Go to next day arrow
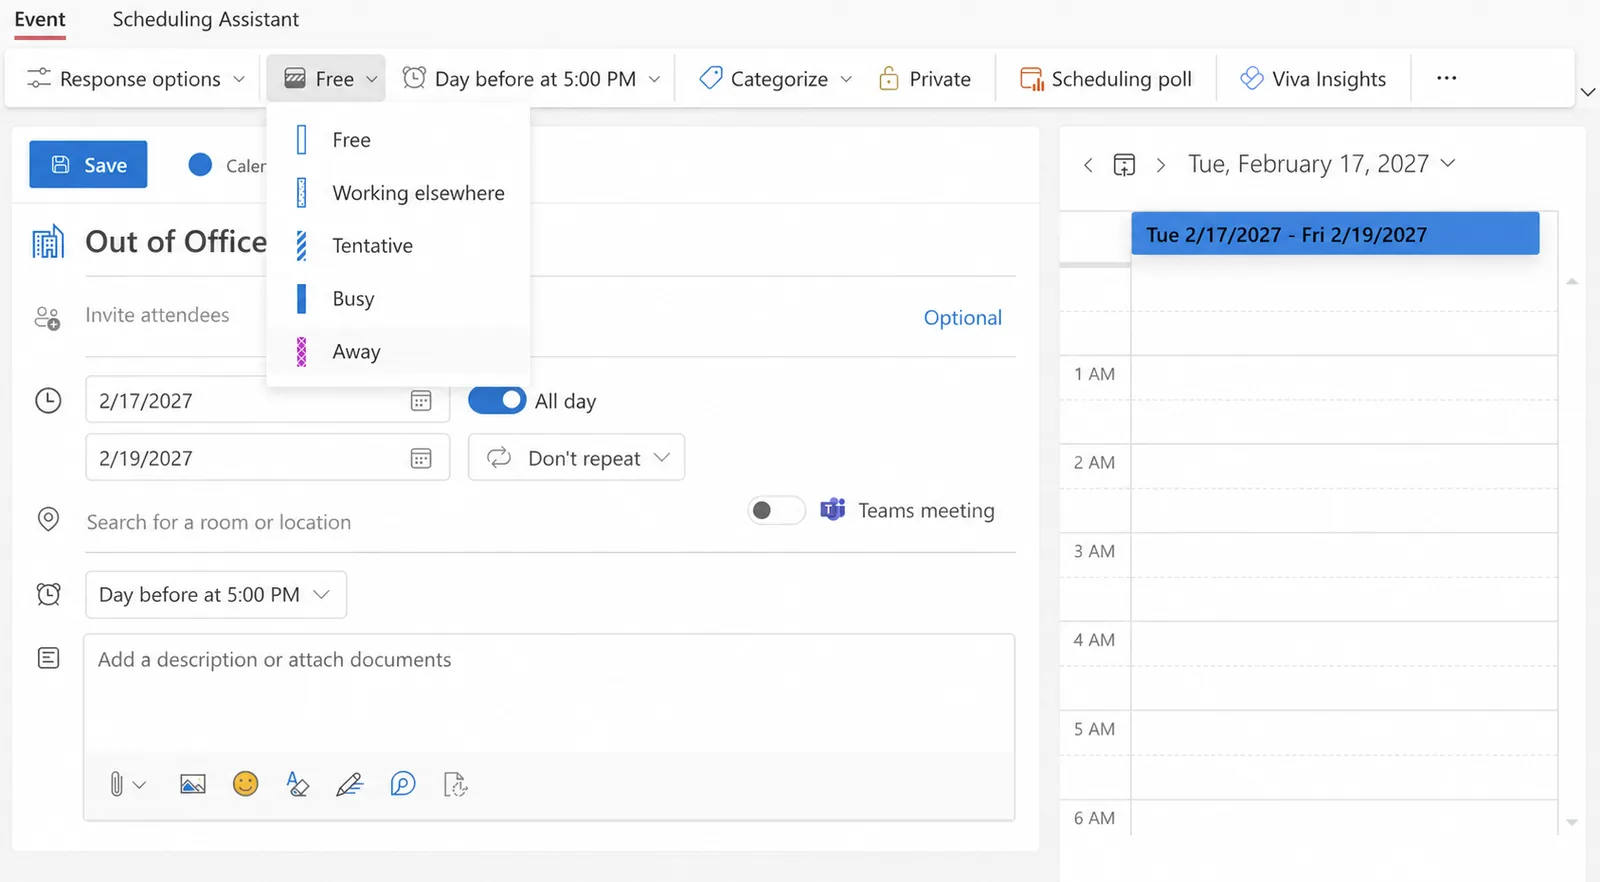 (1160, 165)
